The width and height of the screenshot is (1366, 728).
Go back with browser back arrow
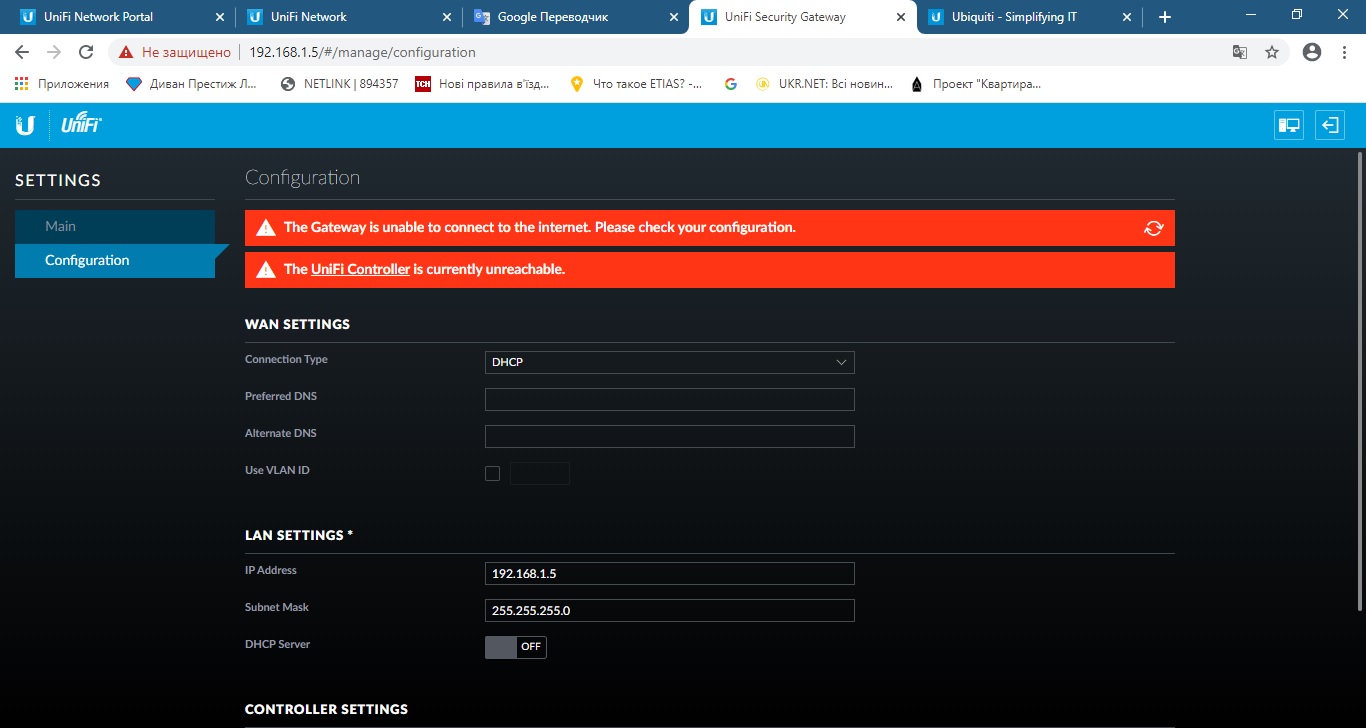click(x=22, y=52)
